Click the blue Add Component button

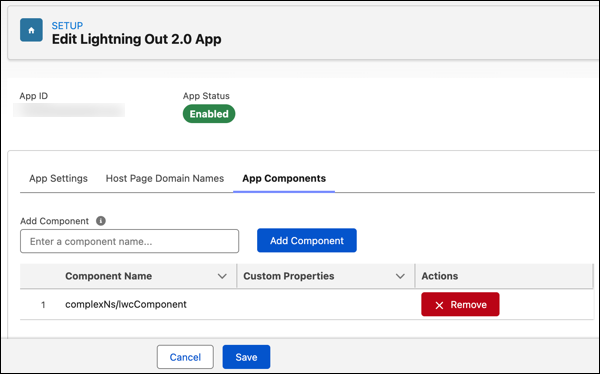click(x=307, y=240)
